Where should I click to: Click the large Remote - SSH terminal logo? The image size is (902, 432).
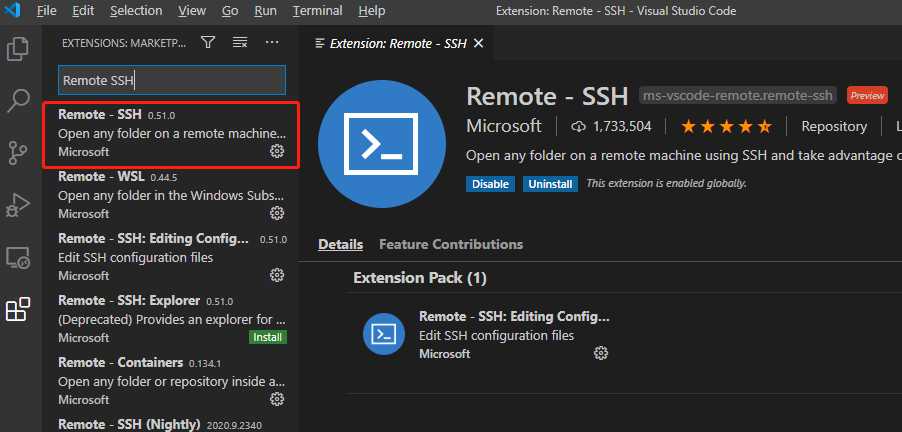pyautogui.click(x=381, y=144)
